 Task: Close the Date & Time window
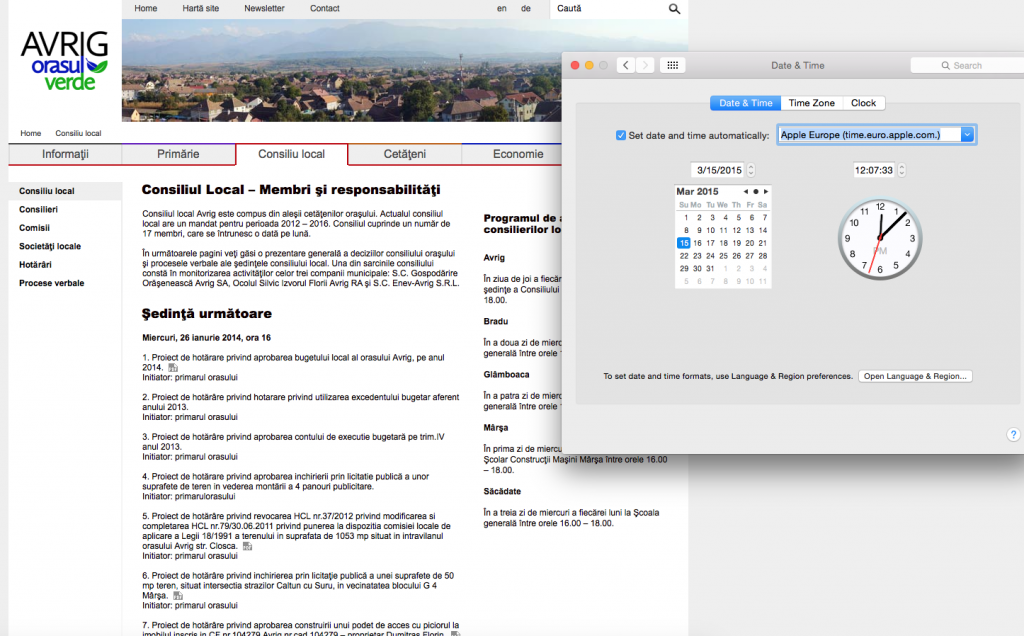[x=575, y=65]
